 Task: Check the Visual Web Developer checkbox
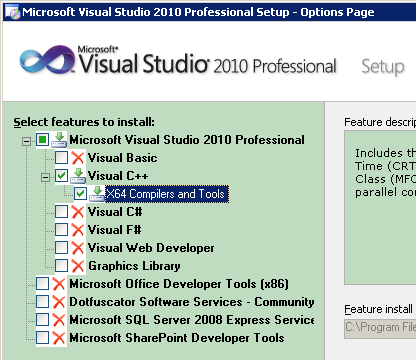coord(62,247)
